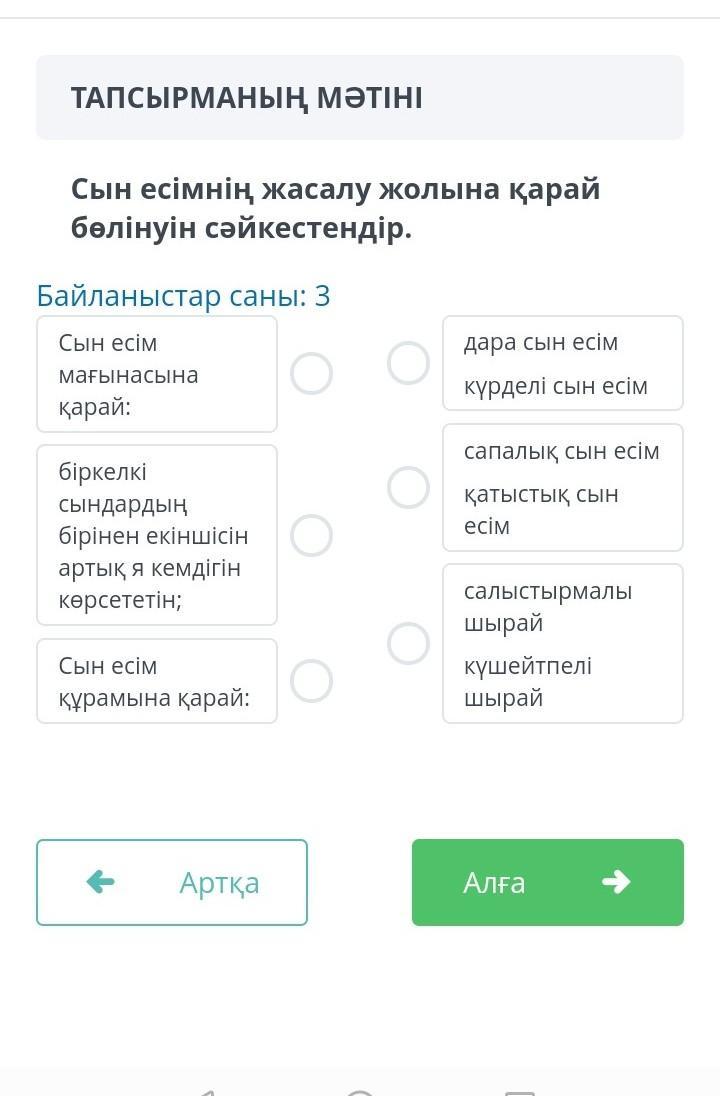Screen dimensions: 720x1096
Task: Click the 'ТАПСЫРМАНЫҢ МӘТІНІ' header
Action: point(247,98)
